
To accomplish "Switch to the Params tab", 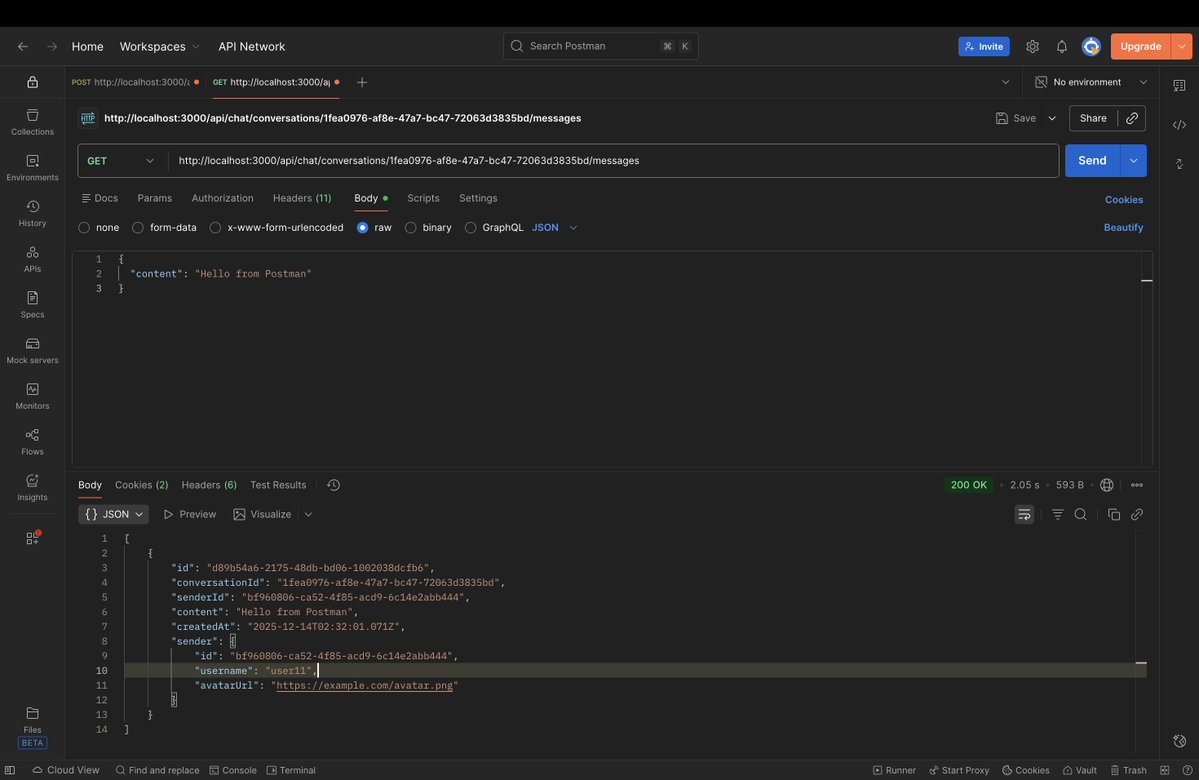I will pyautogui.click(x=154, y=198).
